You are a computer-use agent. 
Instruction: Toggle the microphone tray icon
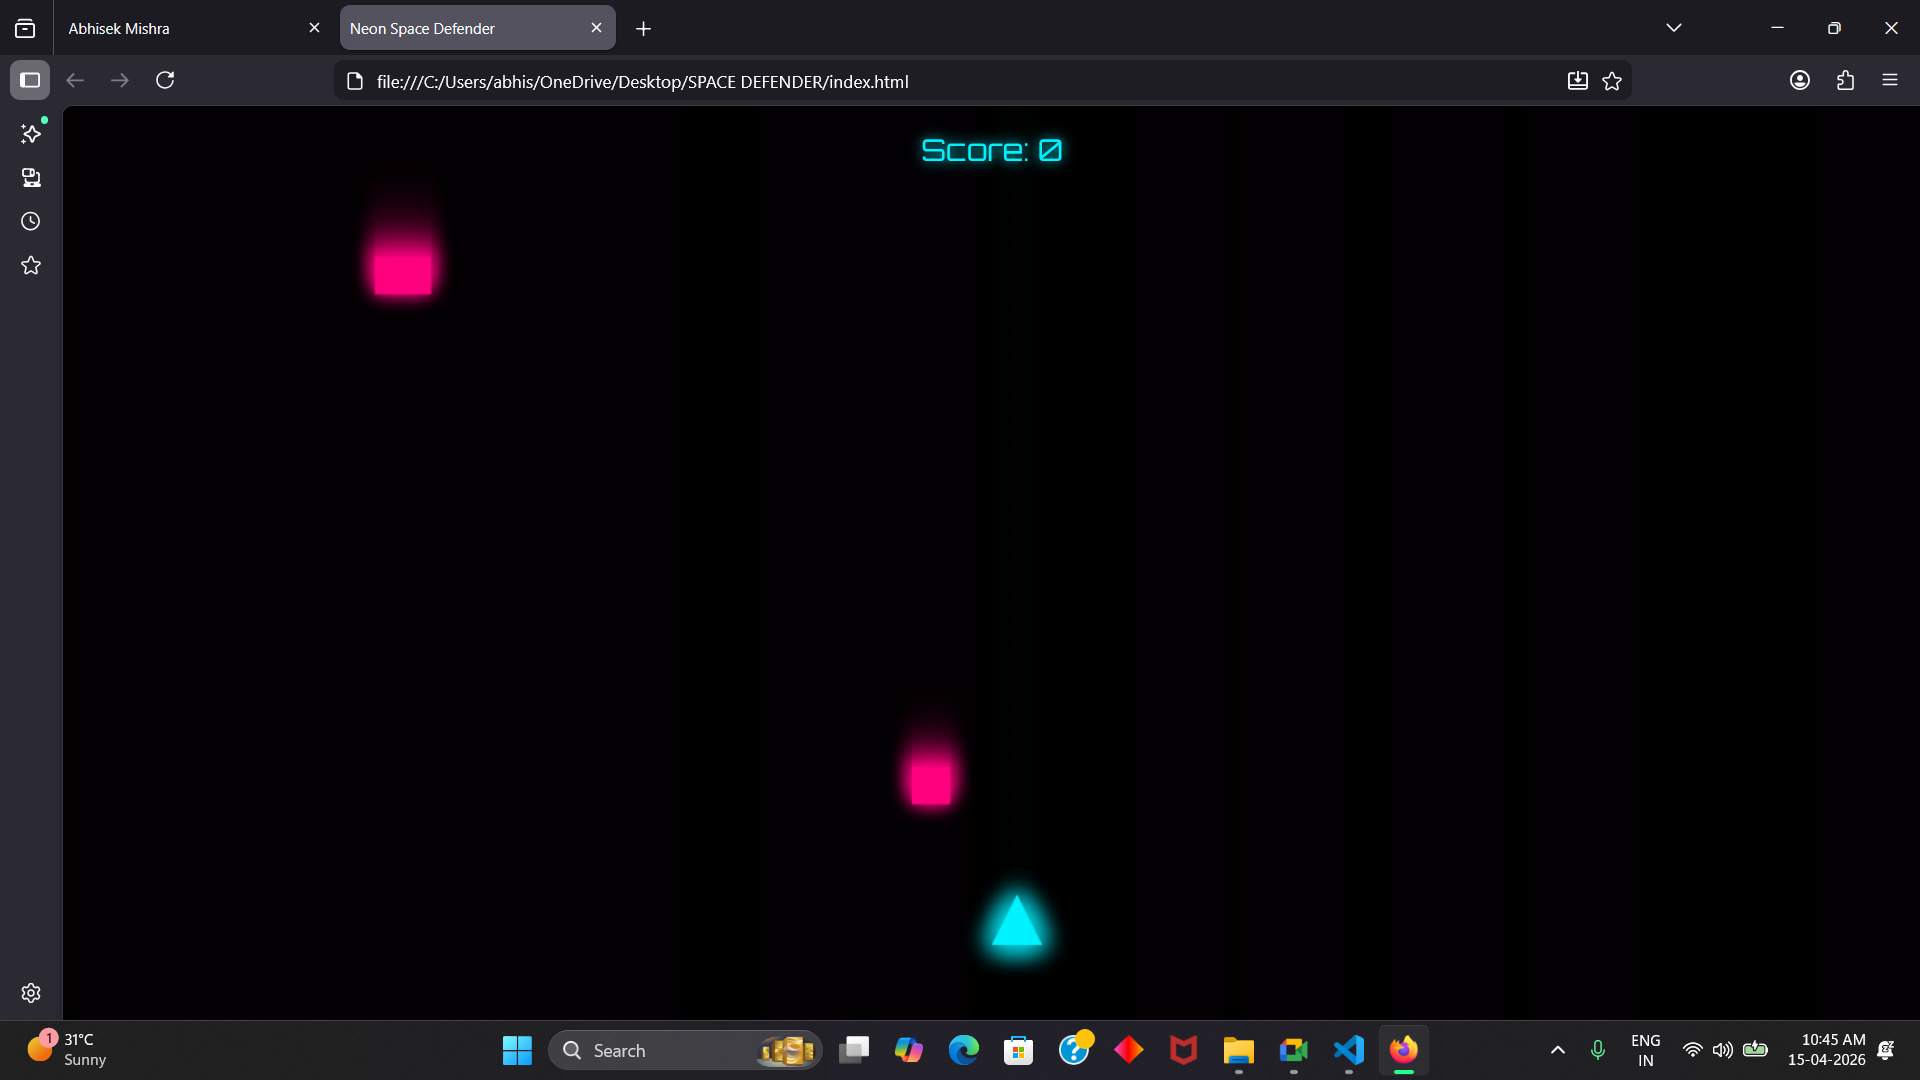pos(1597,1050)
